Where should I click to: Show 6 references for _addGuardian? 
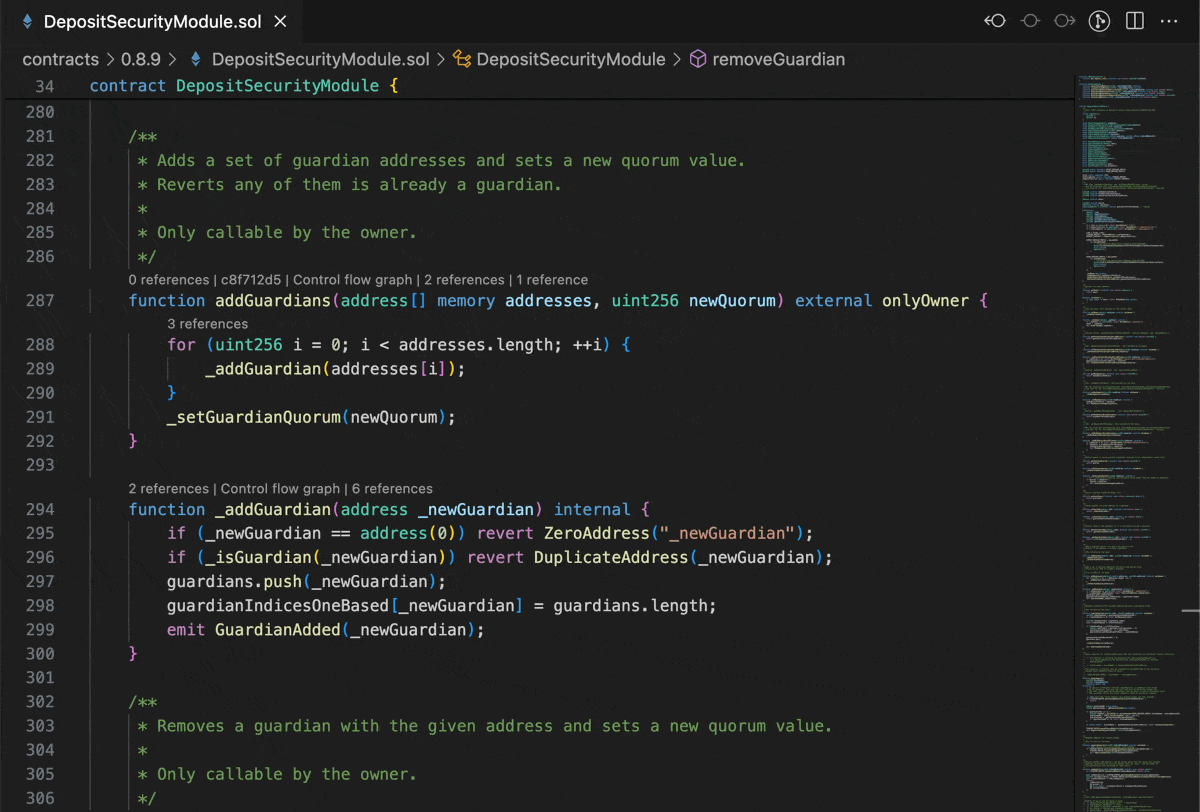pyautogui.click(x=392, y=489)
